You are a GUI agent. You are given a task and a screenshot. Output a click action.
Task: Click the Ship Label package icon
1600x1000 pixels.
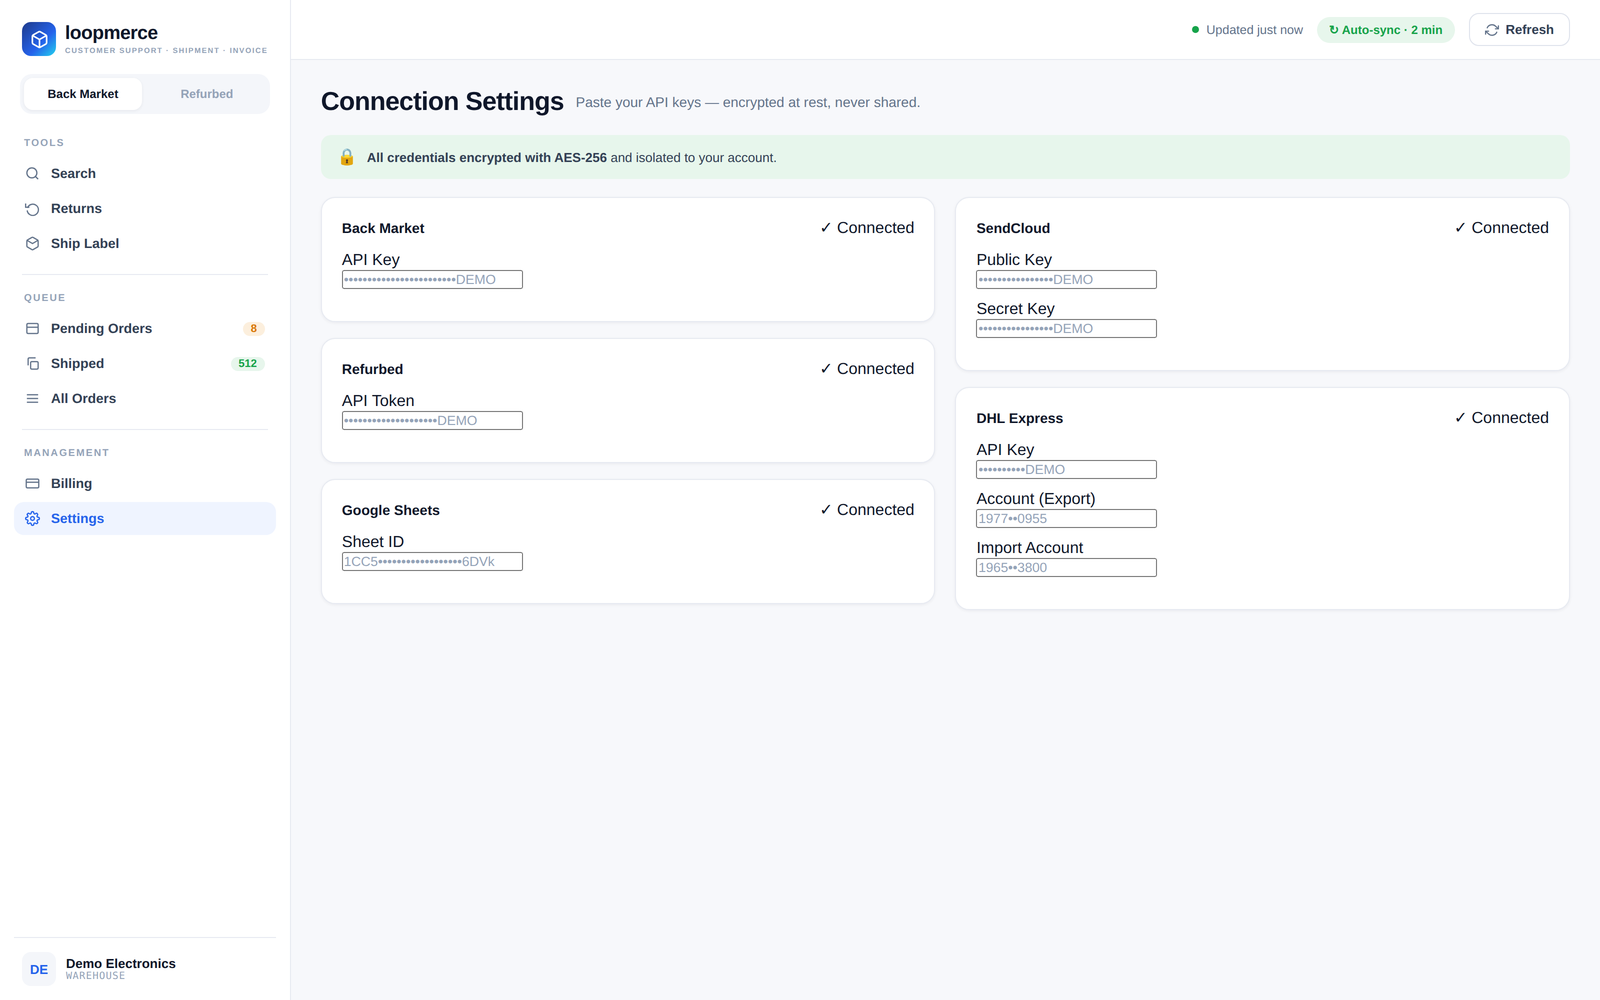[32, 244]
